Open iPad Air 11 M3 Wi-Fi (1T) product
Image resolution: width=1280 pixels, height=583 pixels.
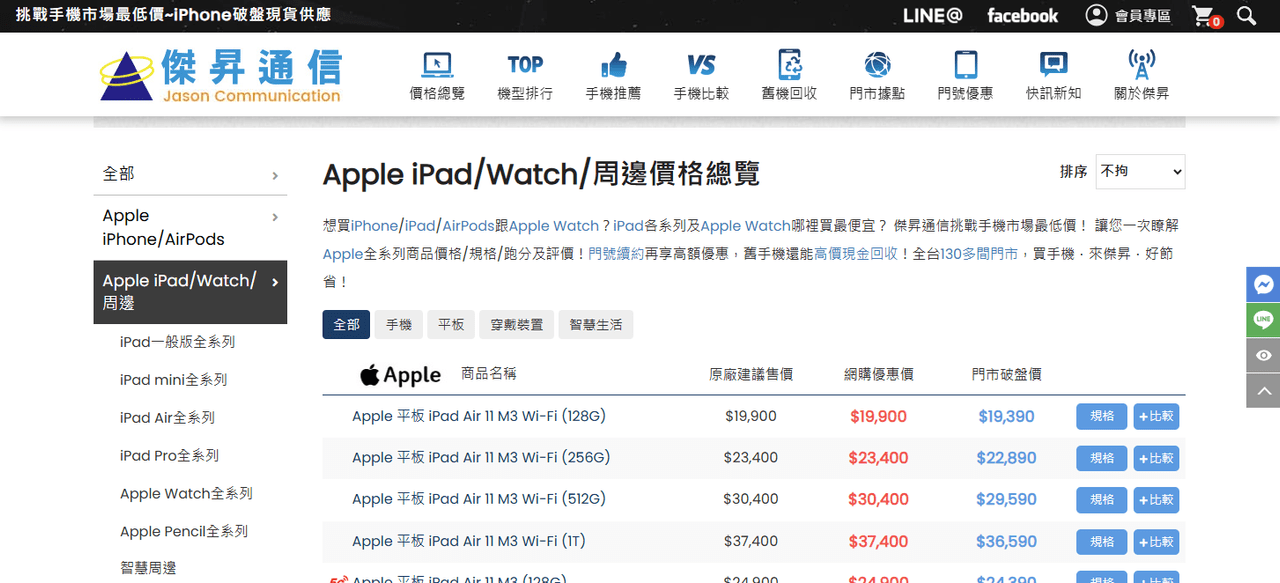coord(469,541)
